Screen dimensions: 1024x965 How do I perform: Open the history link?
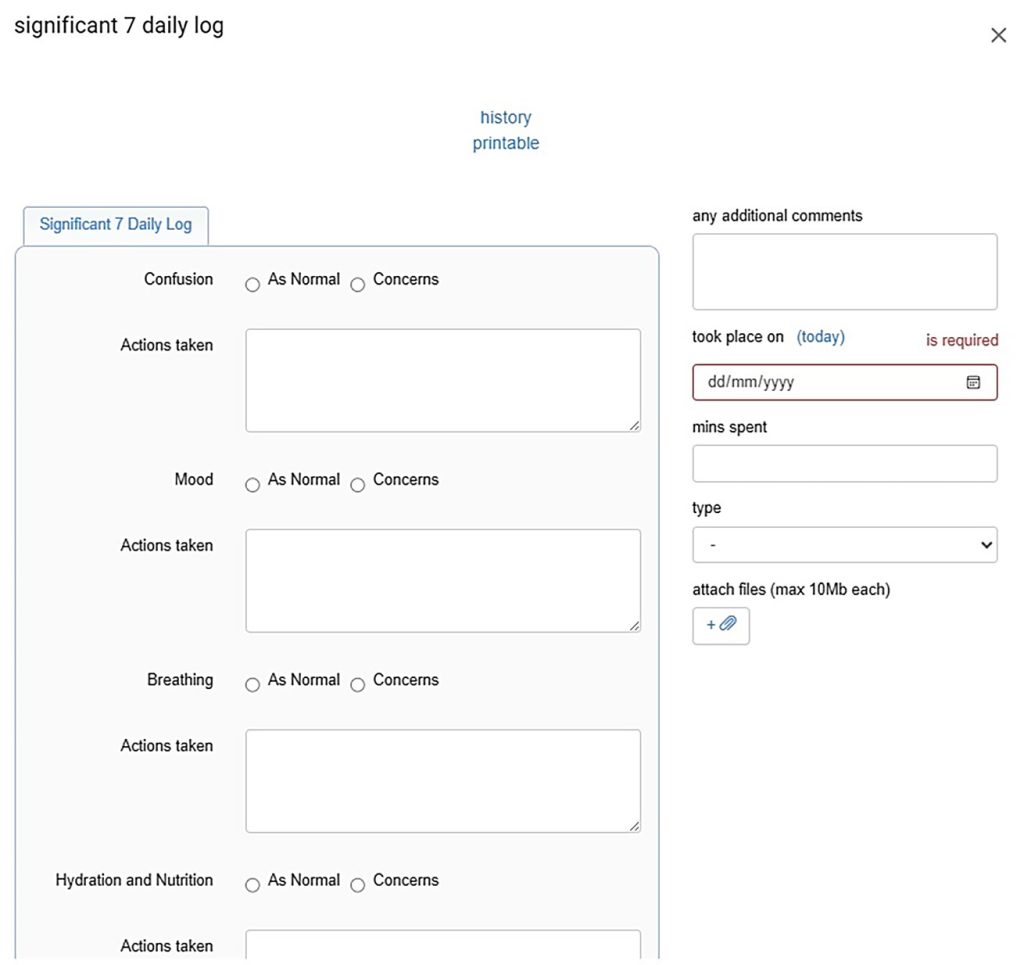pos(505,118)
